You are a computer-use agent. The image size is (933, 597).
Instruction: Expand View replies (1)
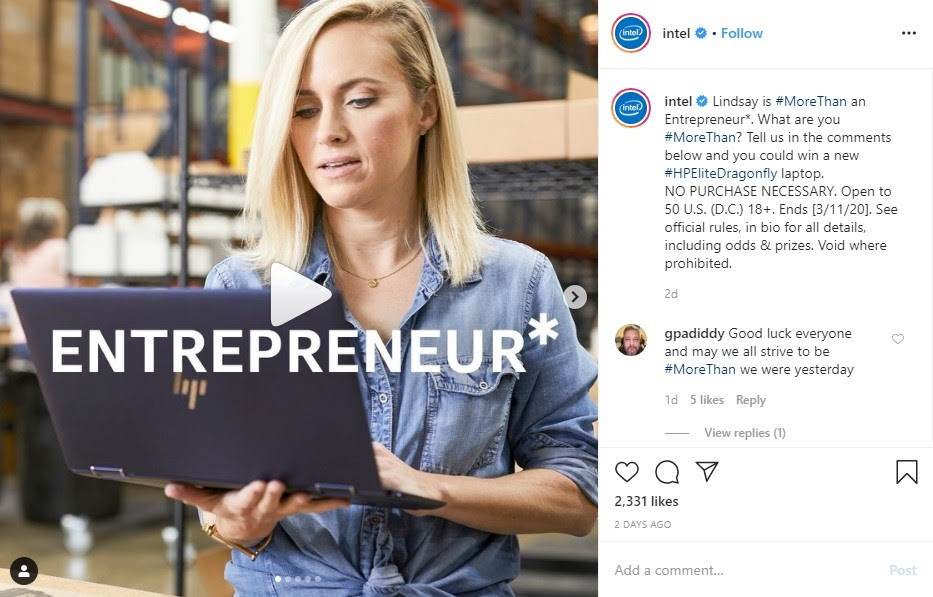click(x=744, y=433)
